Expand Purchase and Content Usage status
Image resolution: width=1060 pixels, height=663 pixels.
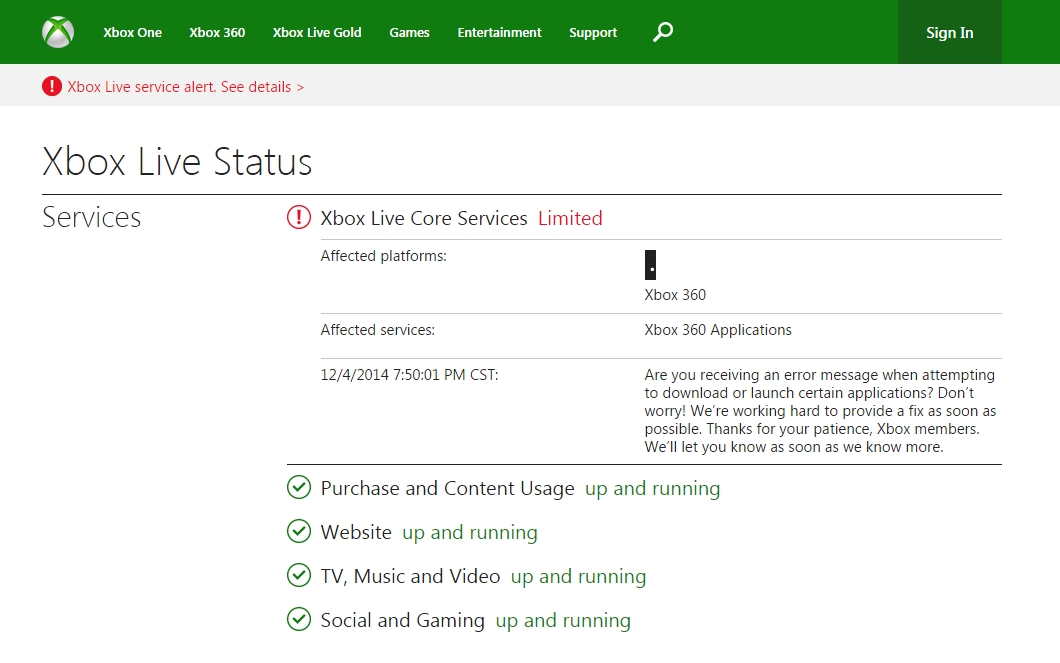coord(448,488)
